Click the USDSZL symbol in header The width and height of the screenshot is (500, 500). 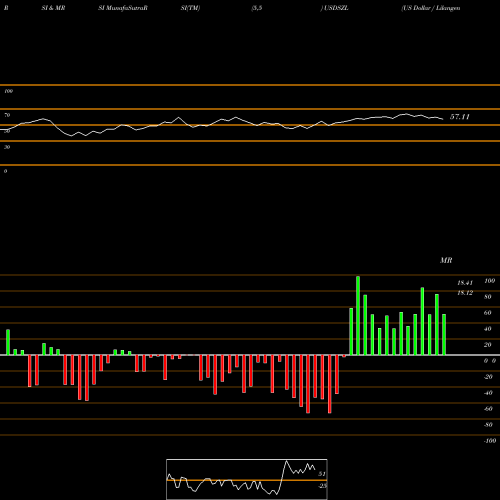[x=336, y=8]
